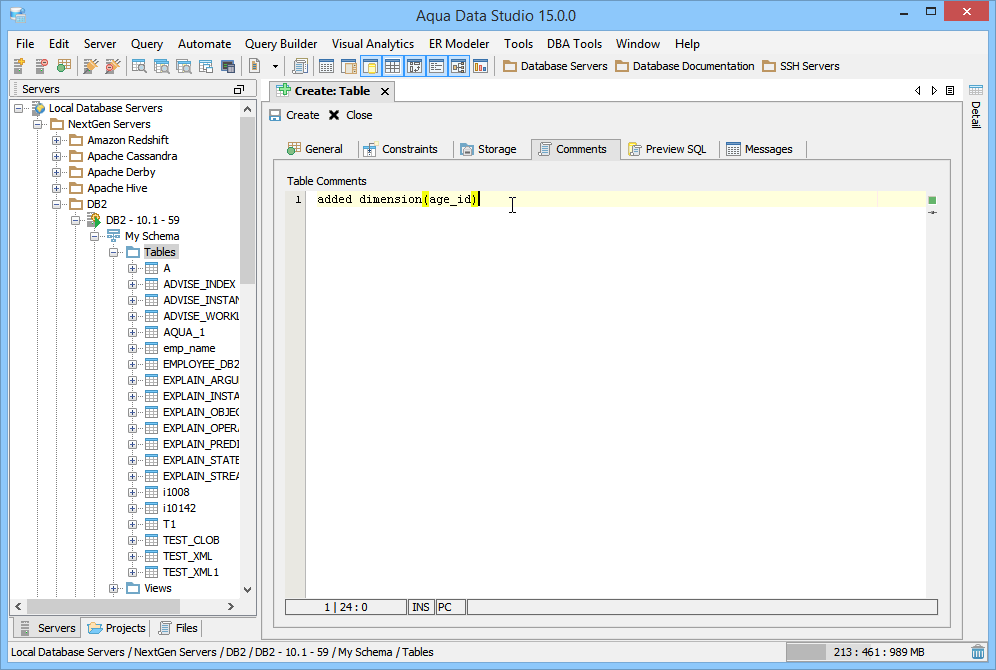
Task: Open Database Servers toolbar link
Action: click(555, 66)
